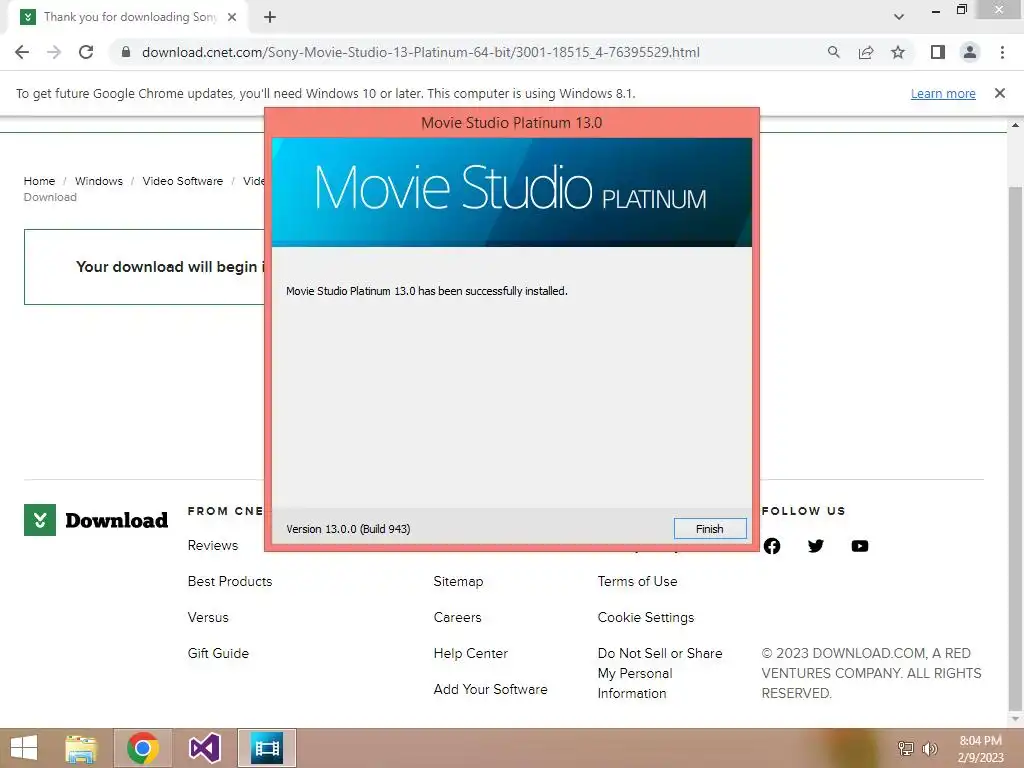Open Help Center footer link

[x=471, y=653]
